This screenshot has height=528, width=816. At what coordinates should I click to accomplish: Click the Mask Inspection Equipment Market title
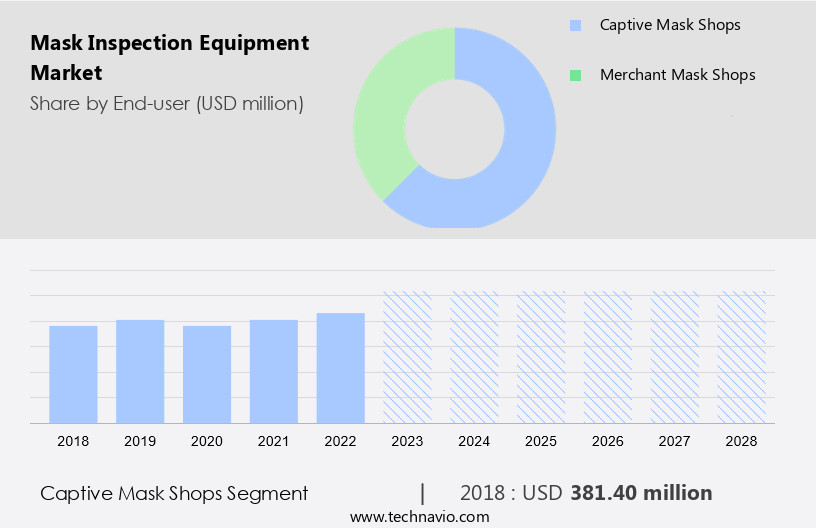[169, 58]
